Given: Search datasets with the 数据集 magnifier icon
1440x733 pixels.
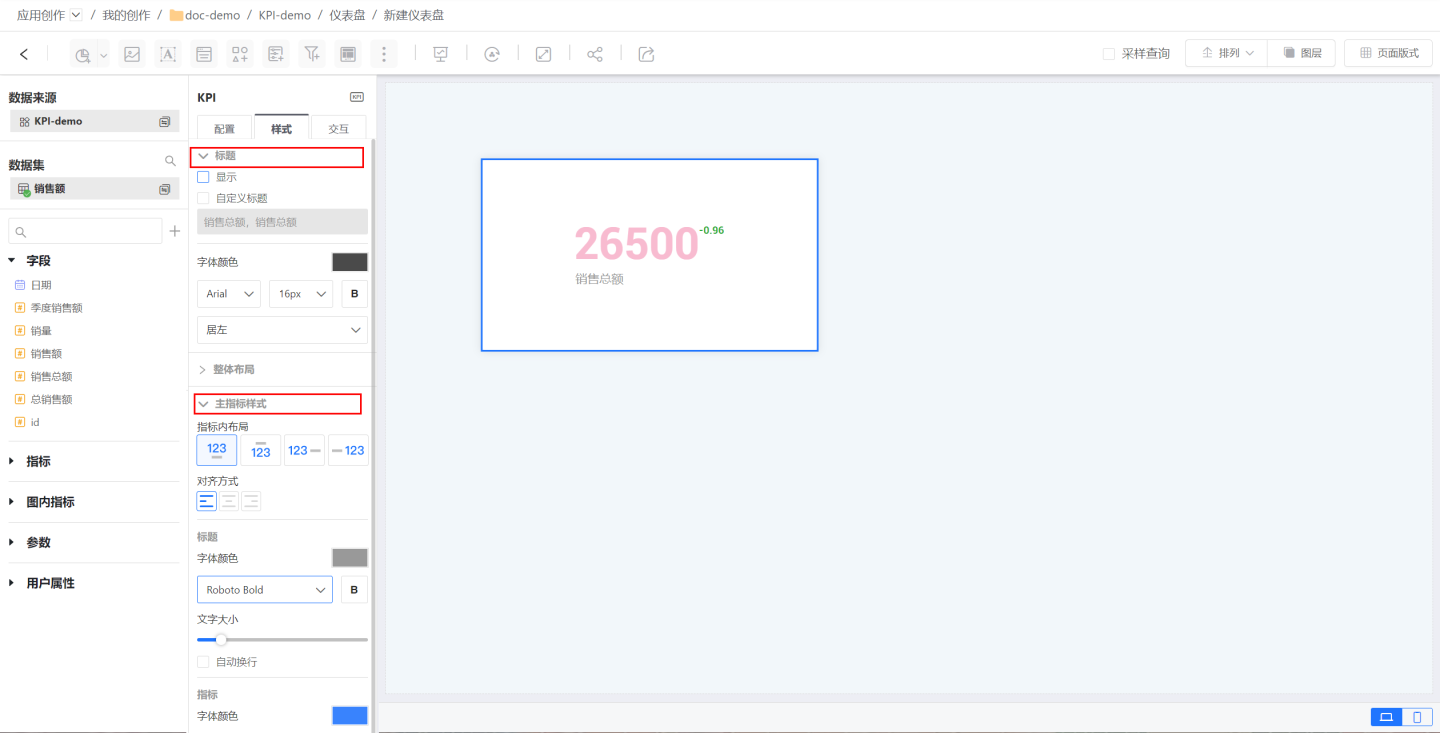Looking at the screenshot, I should pyautogui.click(x=170, y=161).
